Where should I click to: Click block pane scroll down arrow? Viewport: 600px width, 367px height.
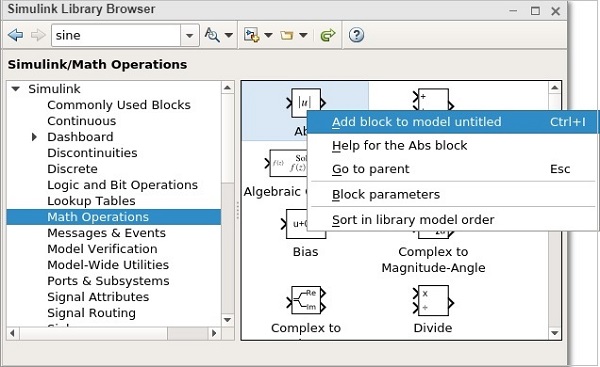[x=555, y=333]
